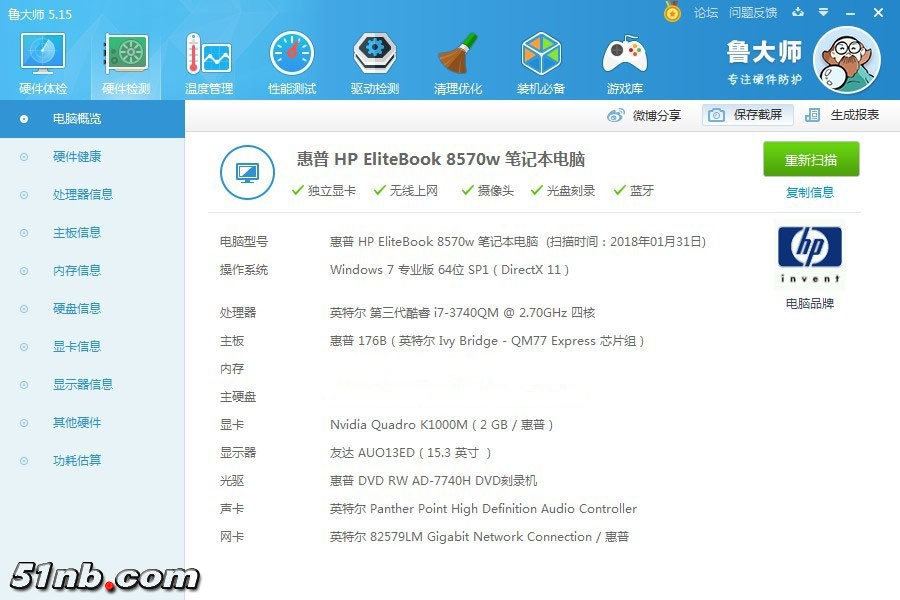Click the 摄像头 checkmark feature

tap(487, 191)
